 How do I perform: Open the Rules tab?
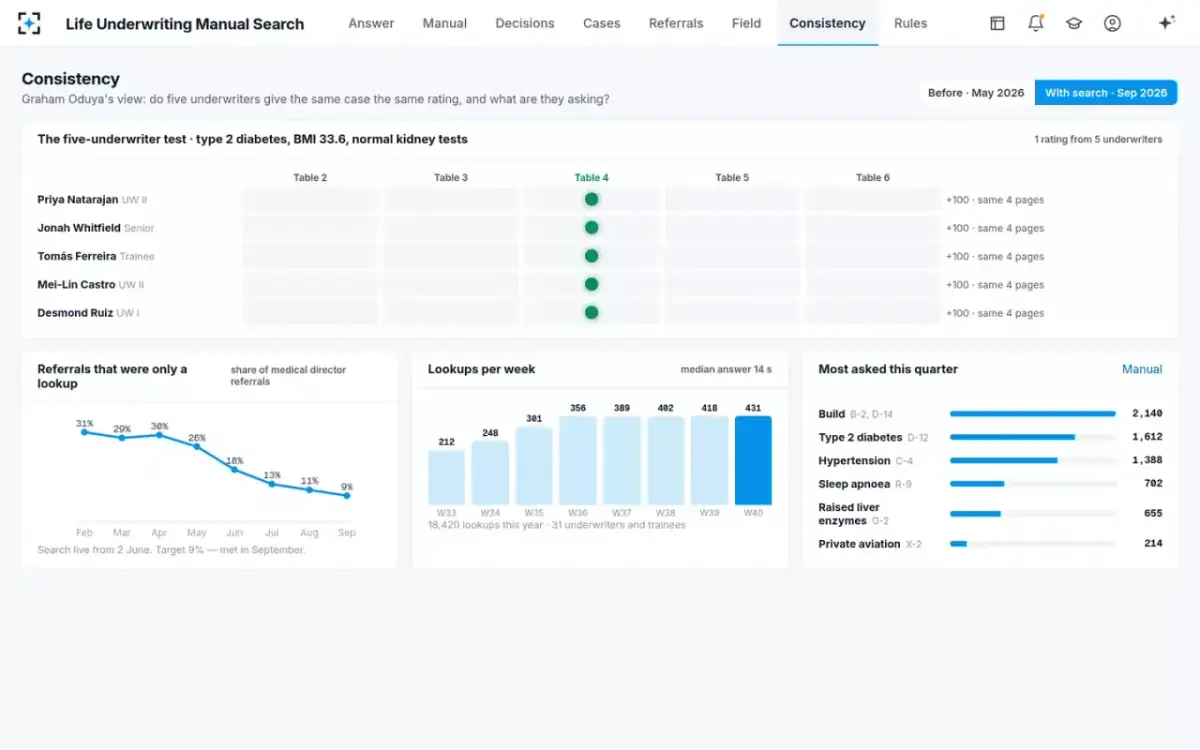910,23
